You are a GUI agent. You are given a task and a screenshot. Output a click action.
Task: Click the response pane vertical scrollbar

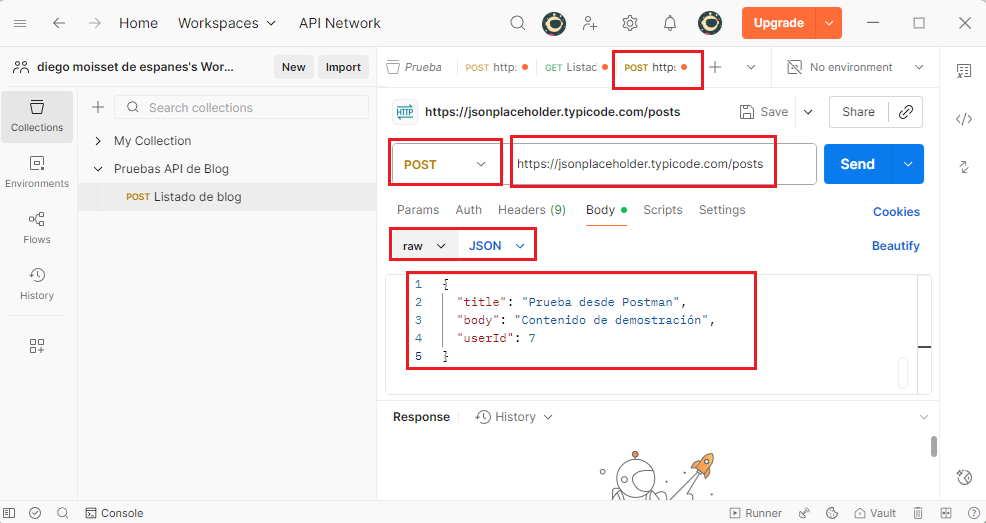[934, 446]
